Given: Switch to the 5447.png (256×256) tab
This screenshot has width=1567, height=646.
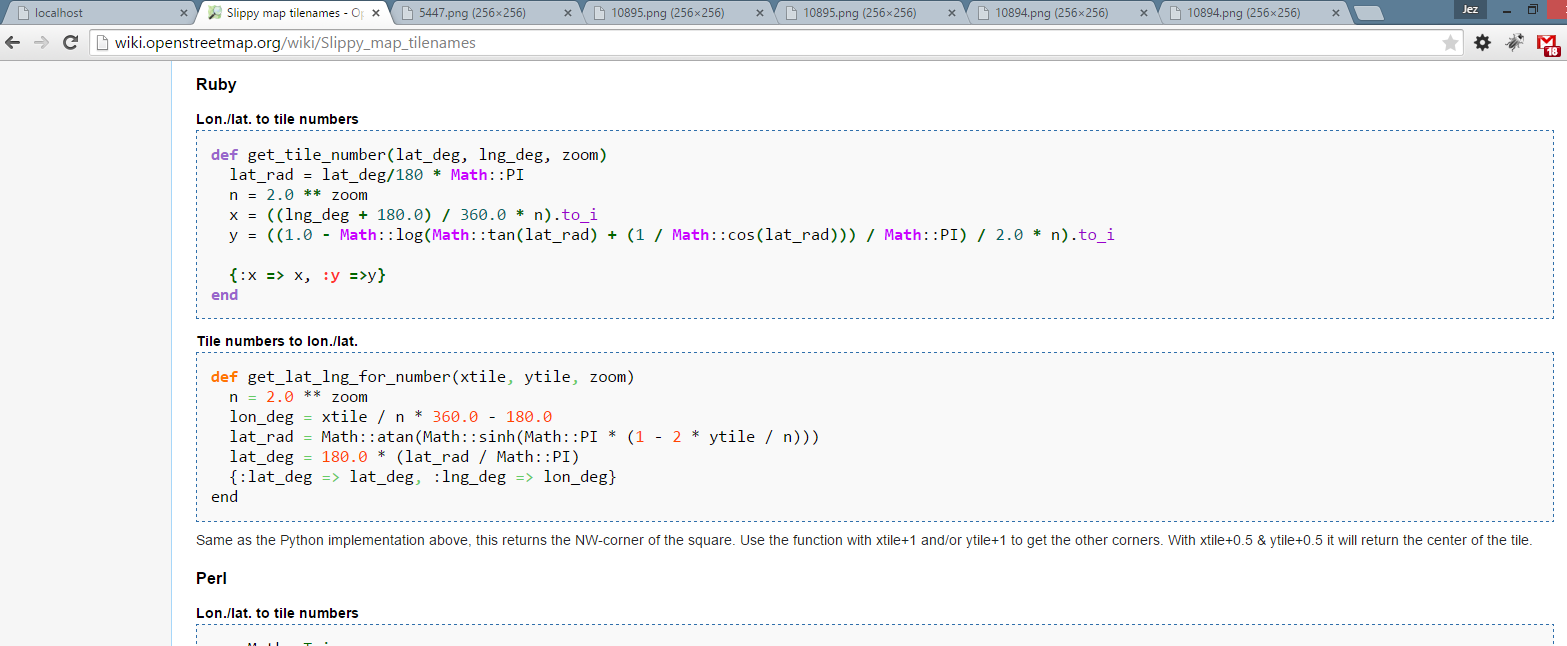Looking at the screenshot, I should point(485,13).
